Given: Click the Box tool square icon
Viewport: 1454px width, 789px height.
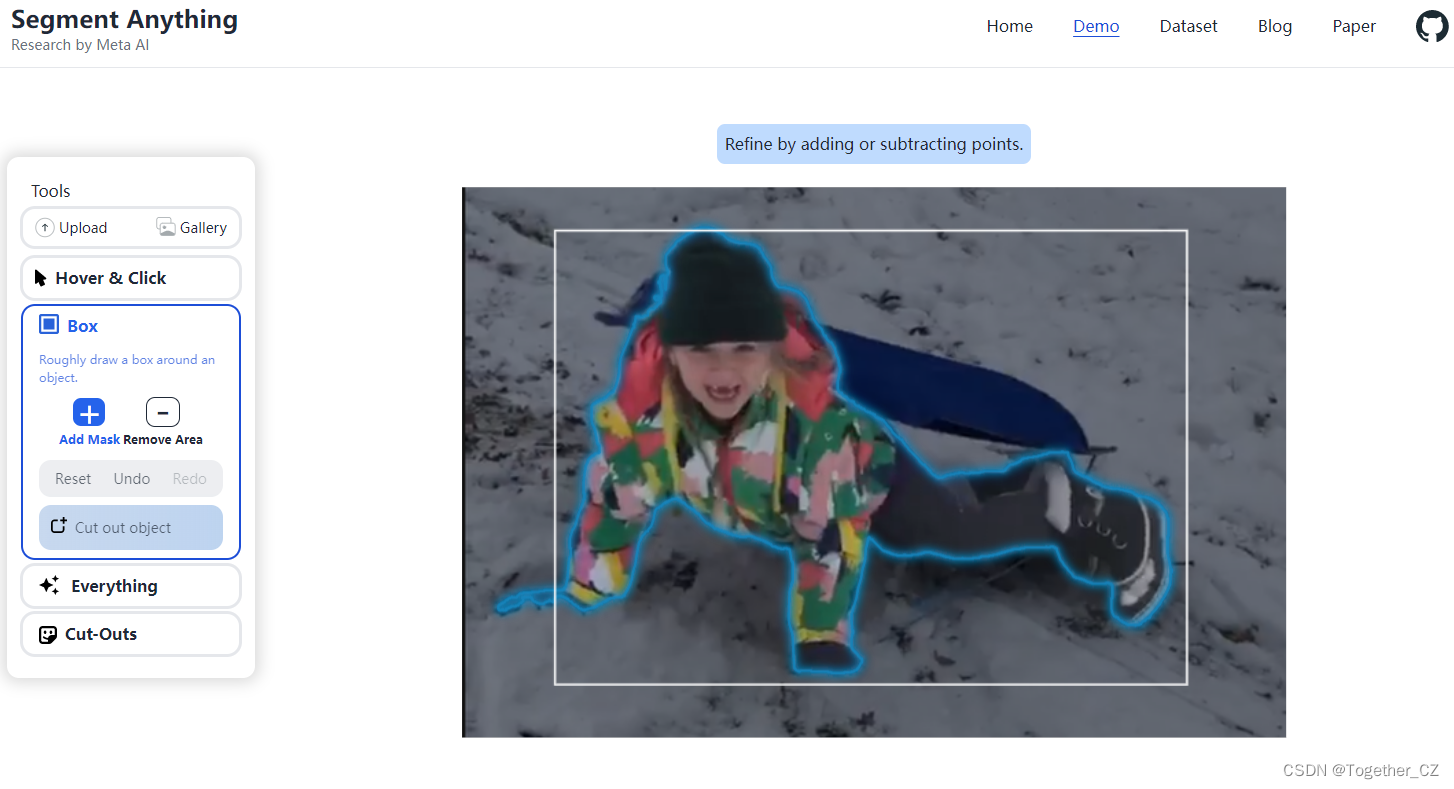Looking at the screenshot, I should [49, 325].
